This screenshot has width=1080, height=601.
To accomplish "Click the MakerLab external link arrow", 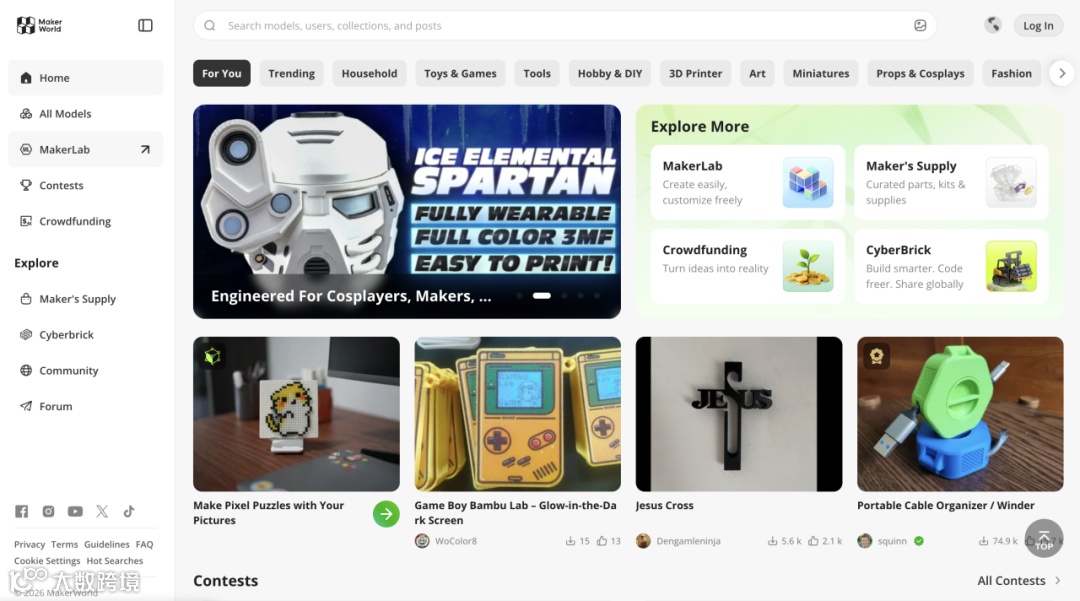I will 145,149.
